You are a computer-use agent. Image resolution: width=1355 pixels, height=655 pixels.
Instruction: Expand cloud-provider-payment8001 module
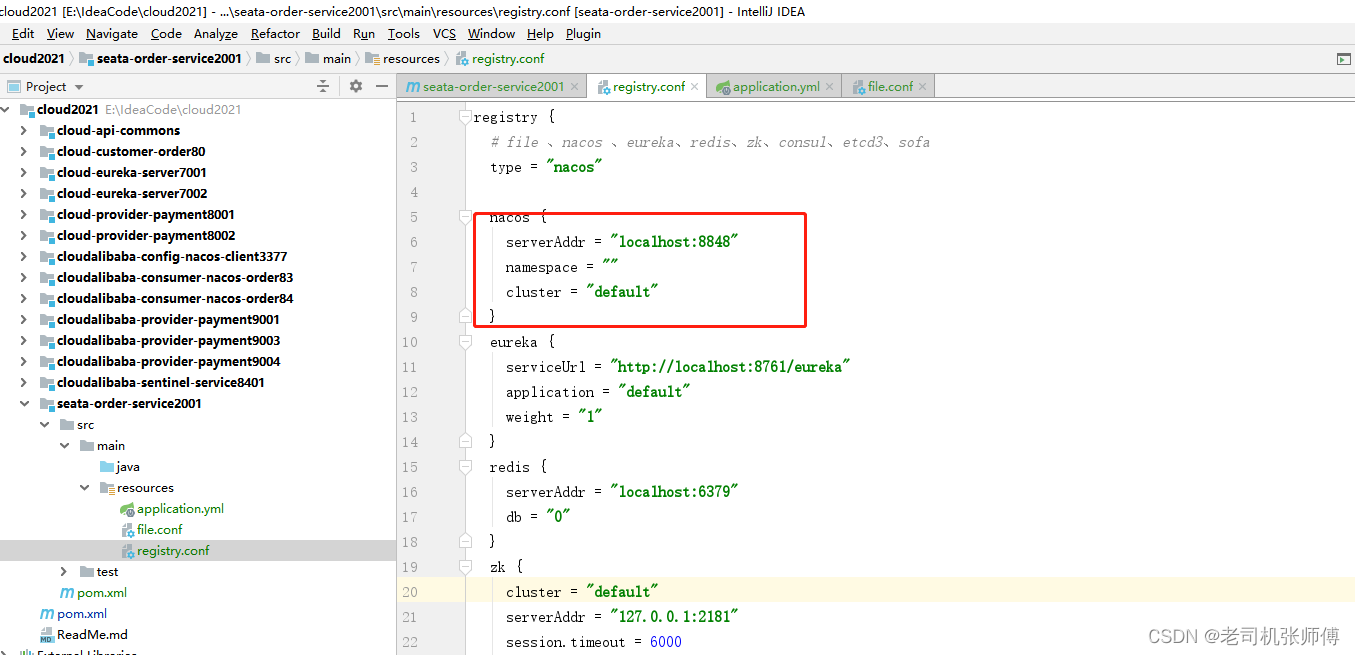24,215
